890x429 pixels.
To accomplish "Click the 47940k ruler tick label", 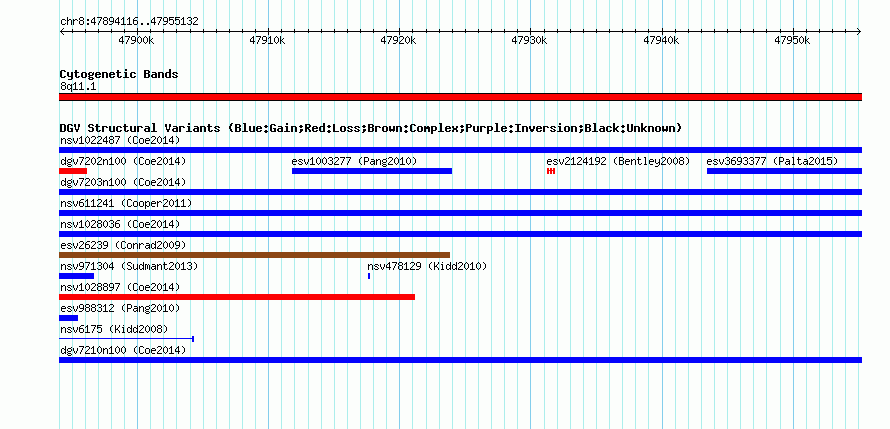I will pos(661,40).
